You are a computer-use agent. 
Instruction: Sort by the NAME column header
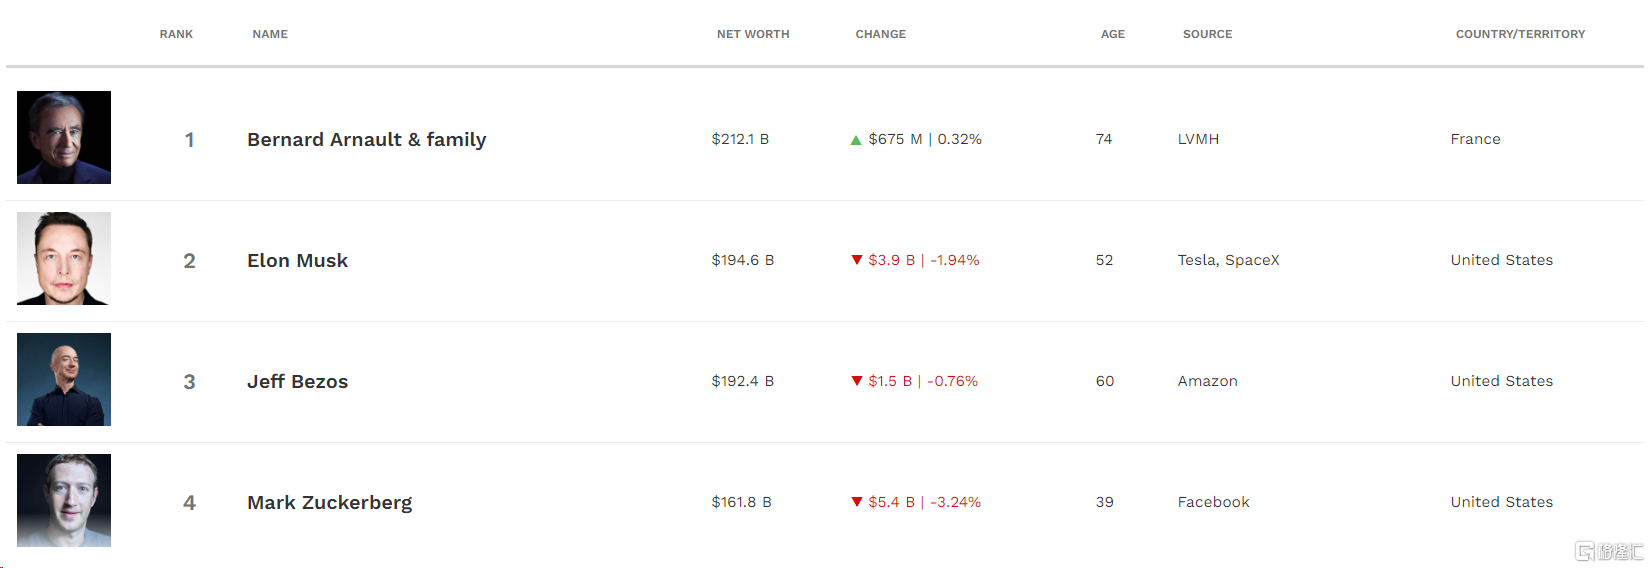point(270,34)
